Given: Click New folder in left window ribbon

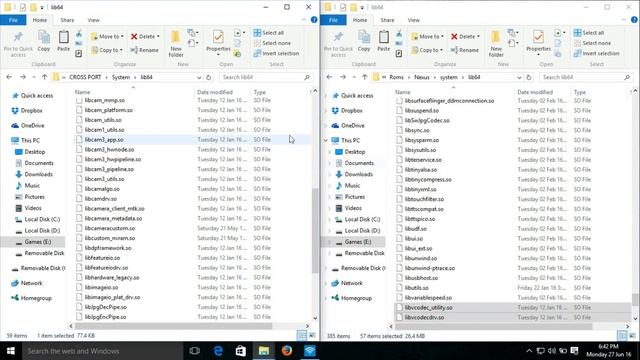Looking at the screenshot, I should tap(176, 43).
